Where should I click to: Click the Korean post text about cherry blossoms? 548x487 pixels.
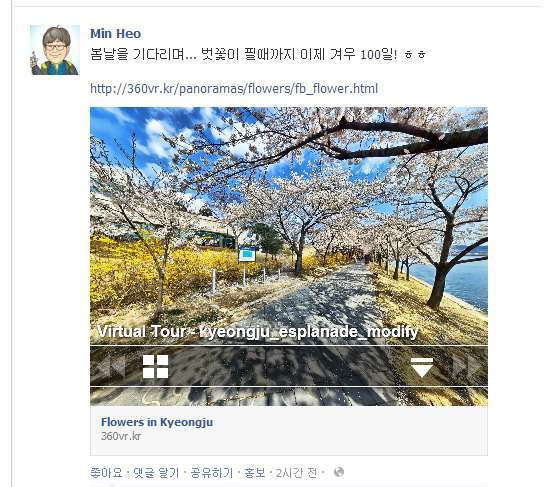(258, 55)
